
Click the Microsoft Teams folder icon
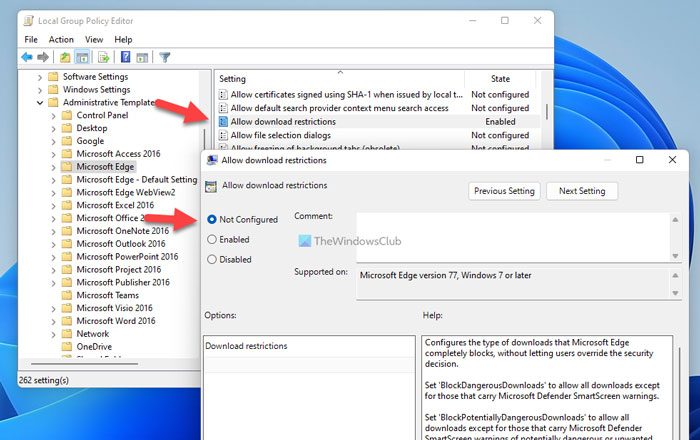pyautogui.click(x=67, y=295)
